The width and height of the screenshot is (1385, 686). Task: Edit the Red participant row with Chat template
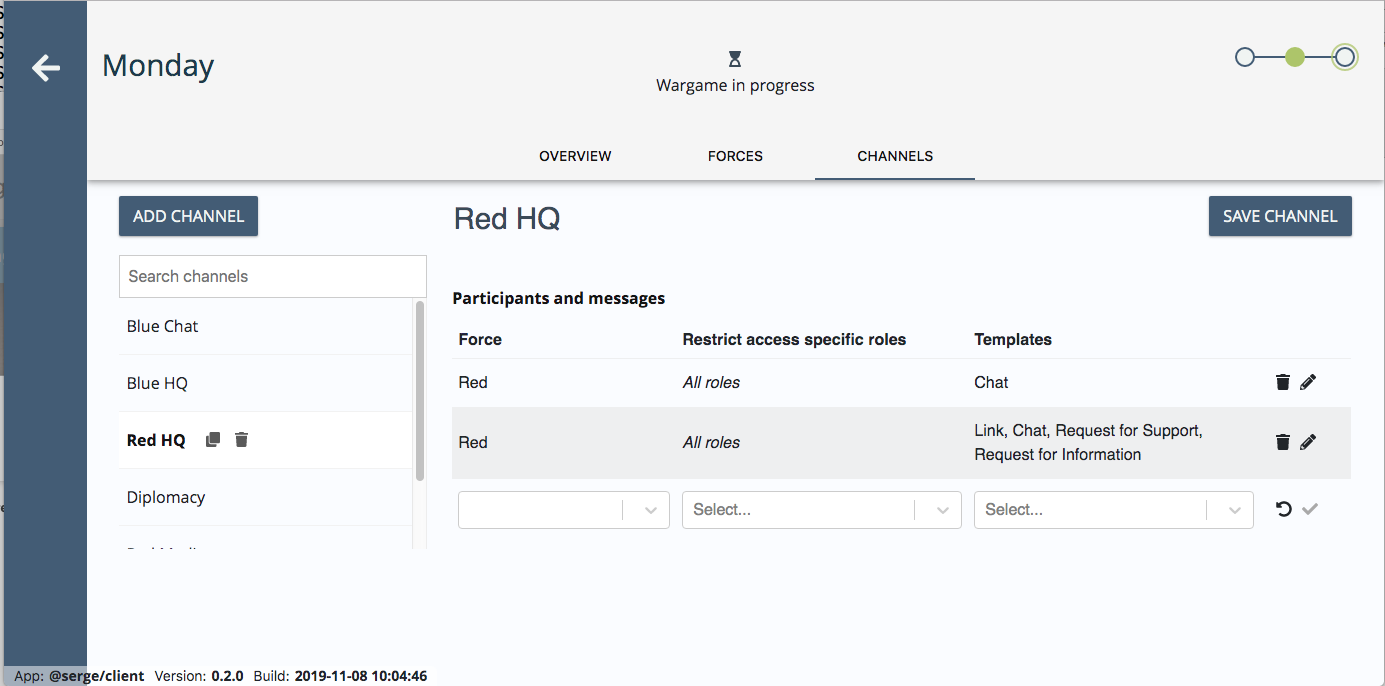1308,382
